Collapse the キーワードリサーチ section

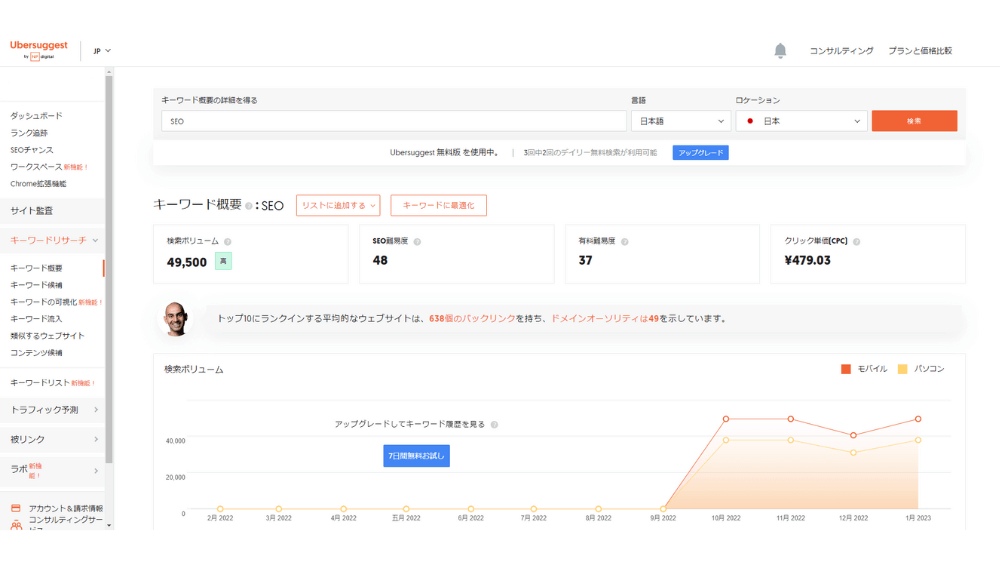click(53, 240)
